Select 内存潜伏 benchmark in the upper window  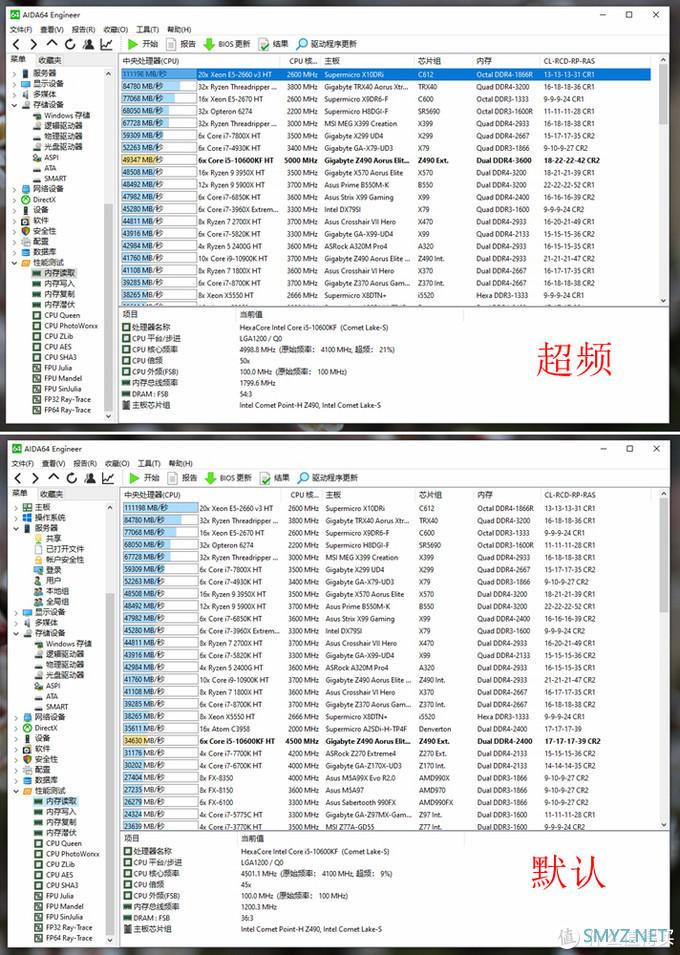coord(59,305)
